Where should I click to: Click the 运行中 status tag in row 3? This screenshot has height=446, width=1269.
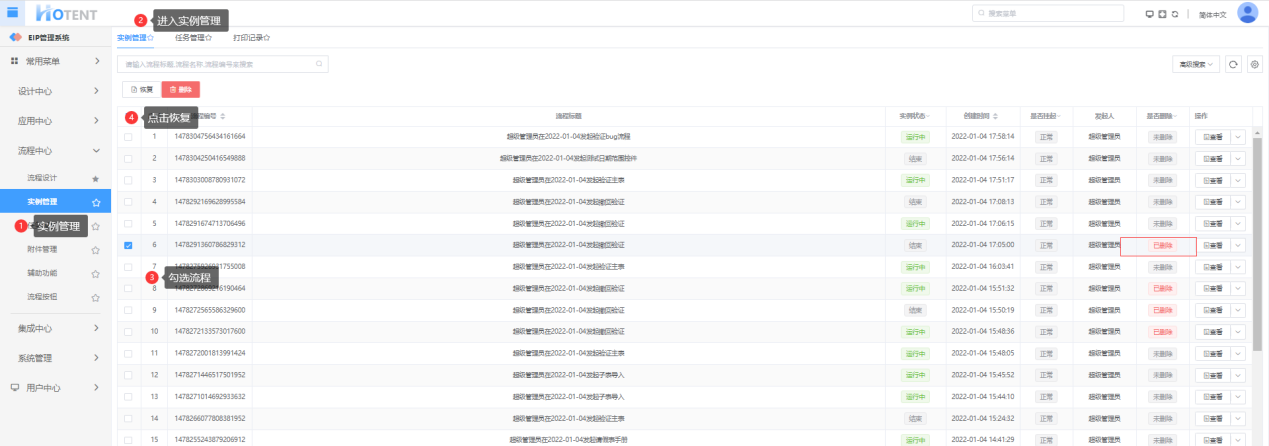tap(915, 180)
